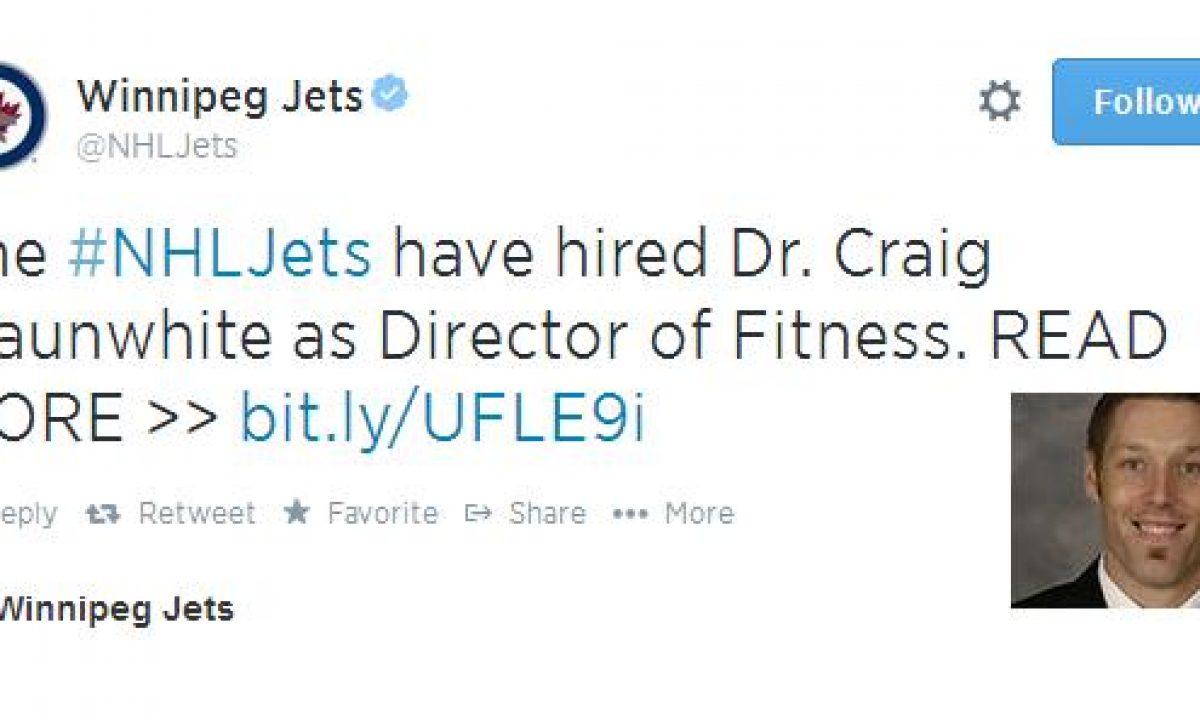This screenshot has height=720, width=1200.
Task: Click the retweet arrows icon
Action: tap(103, 514)
